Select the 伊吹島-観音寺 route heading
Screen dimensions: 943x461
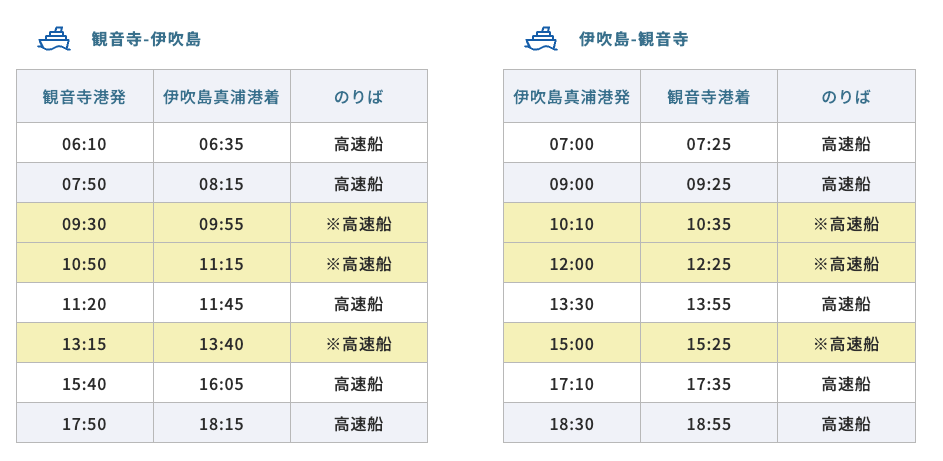(x=634, y=40)
